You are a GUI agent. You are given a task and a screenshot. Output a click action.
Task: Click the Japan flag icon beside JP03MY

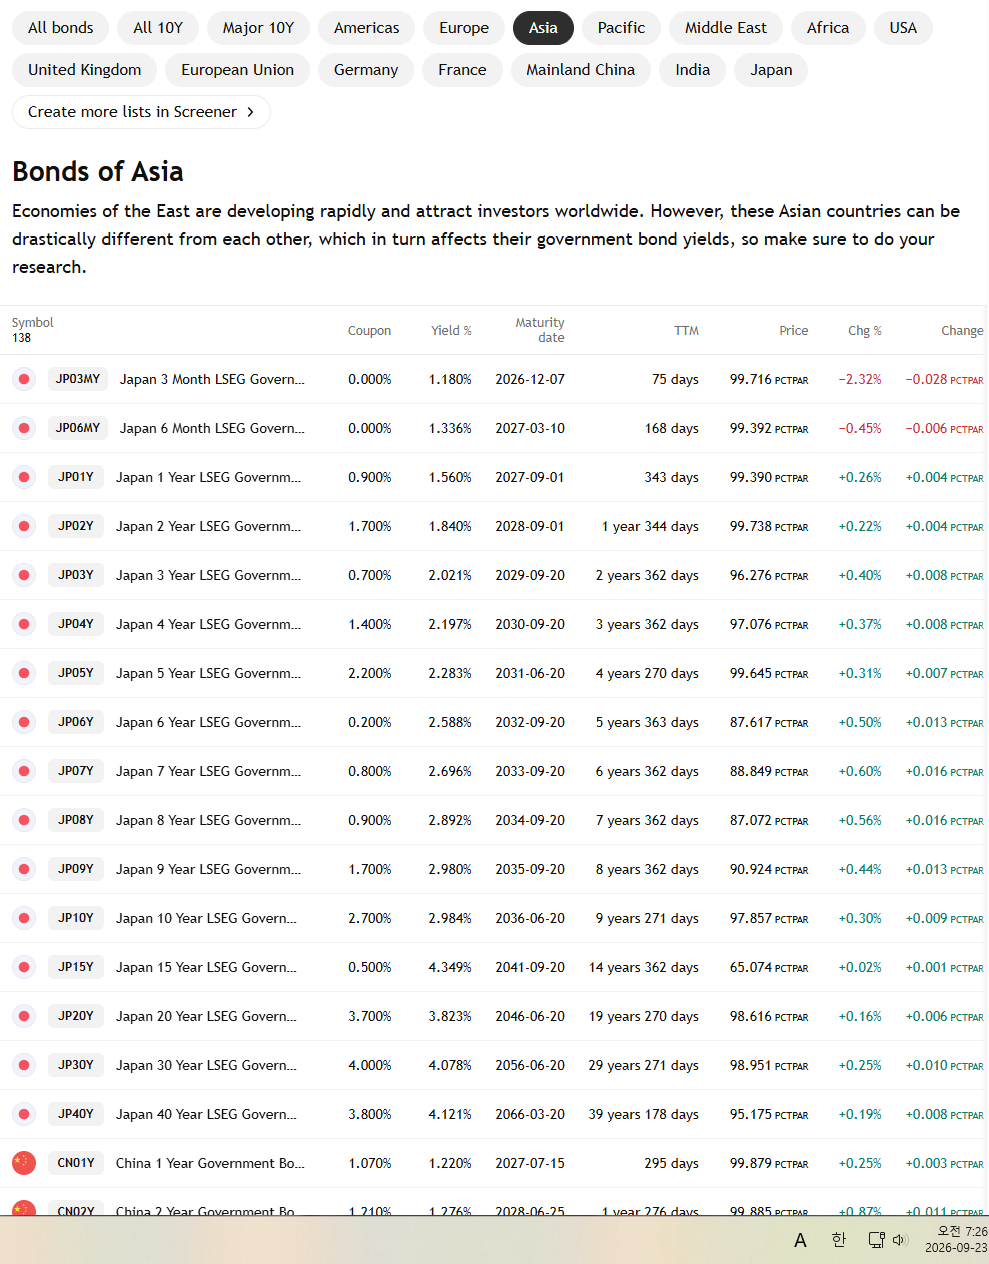[24, 379]
